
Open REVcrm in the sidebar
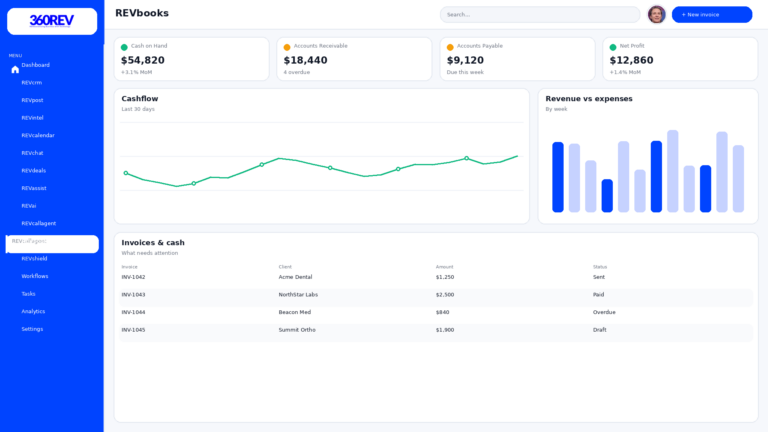tap(32, 83)
